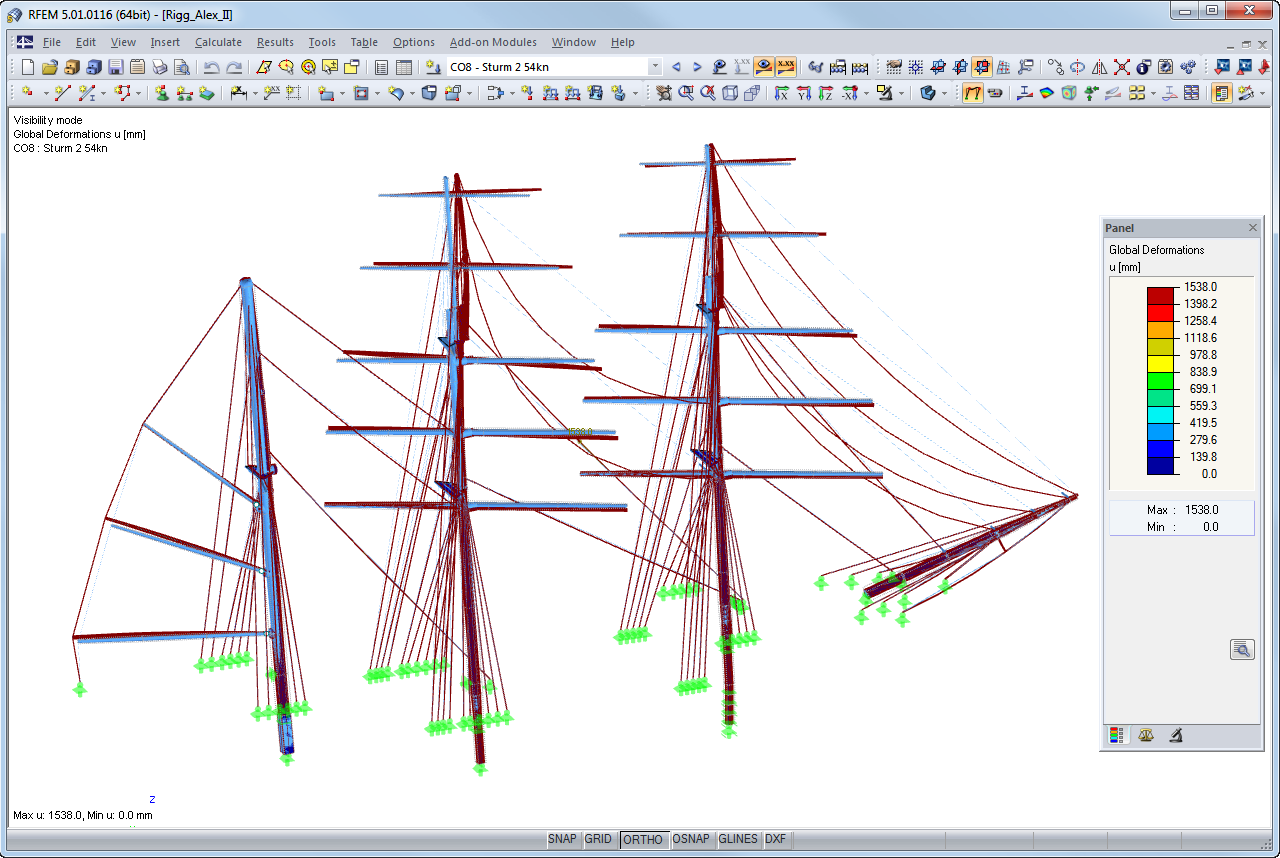Viewport: 1280px width, 858px height.
Task: Click the next load case arrow button
Action: pyautogui.click(x=697, y=65)
